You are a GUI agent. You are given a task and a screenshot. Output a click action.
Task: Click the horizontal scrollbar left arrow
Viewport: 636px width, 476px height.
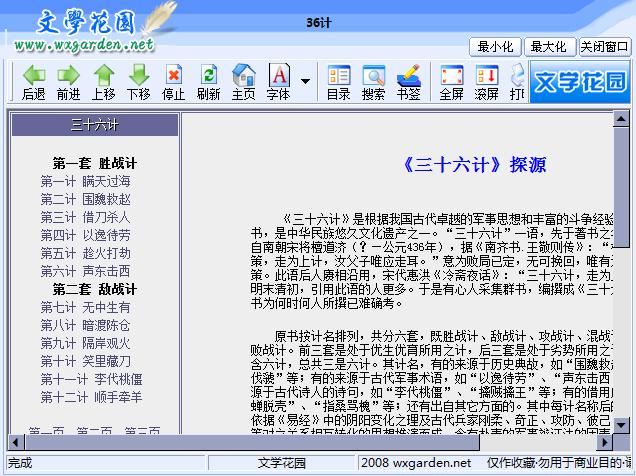[x=15, y=442]
